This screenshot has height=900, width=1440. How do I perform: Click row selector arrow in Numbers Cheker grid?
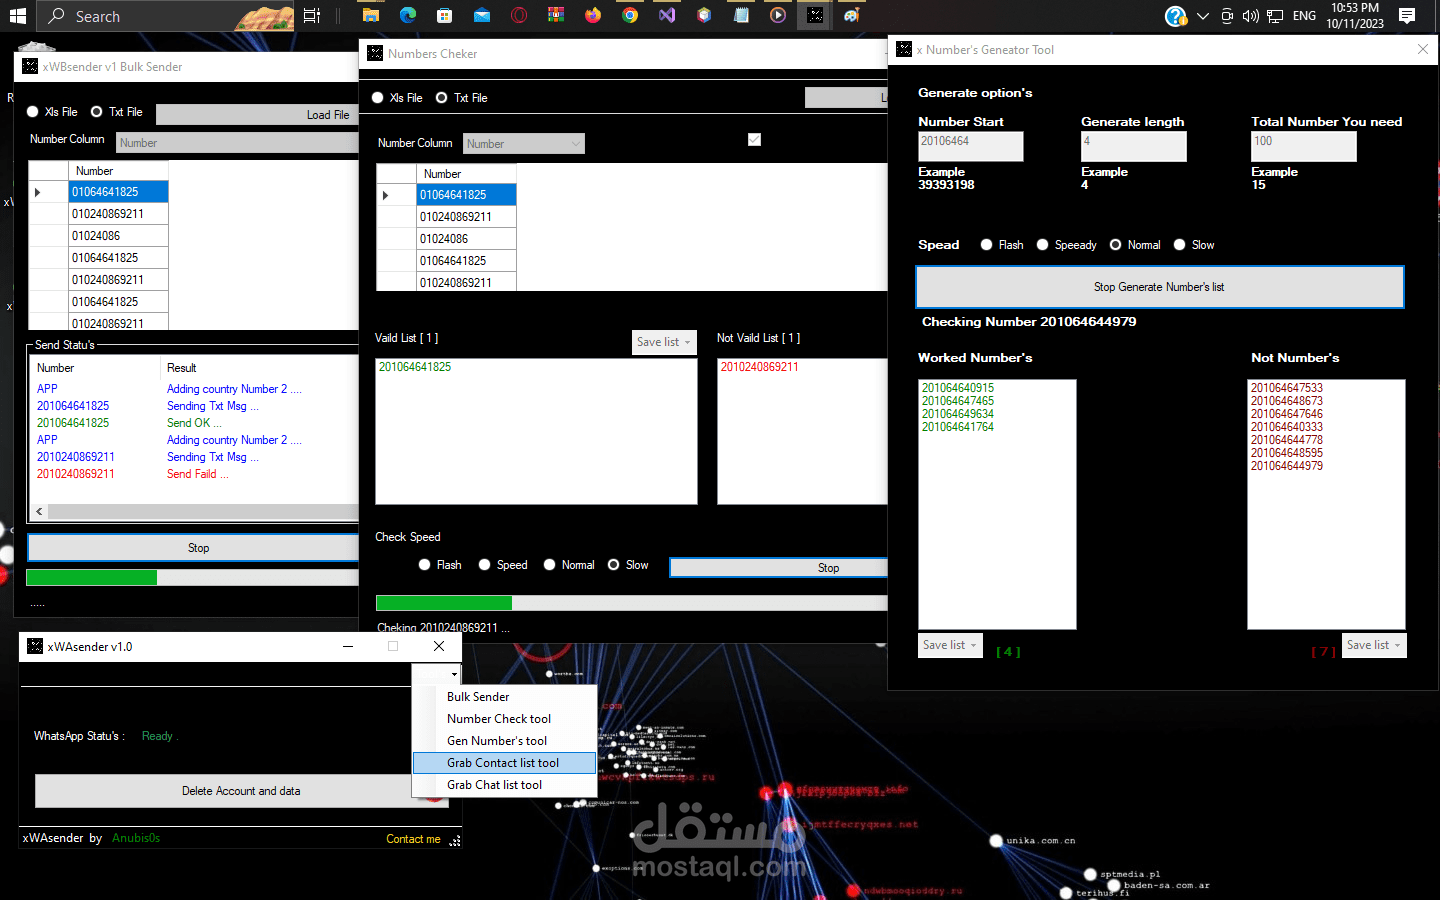coord(386,195)
